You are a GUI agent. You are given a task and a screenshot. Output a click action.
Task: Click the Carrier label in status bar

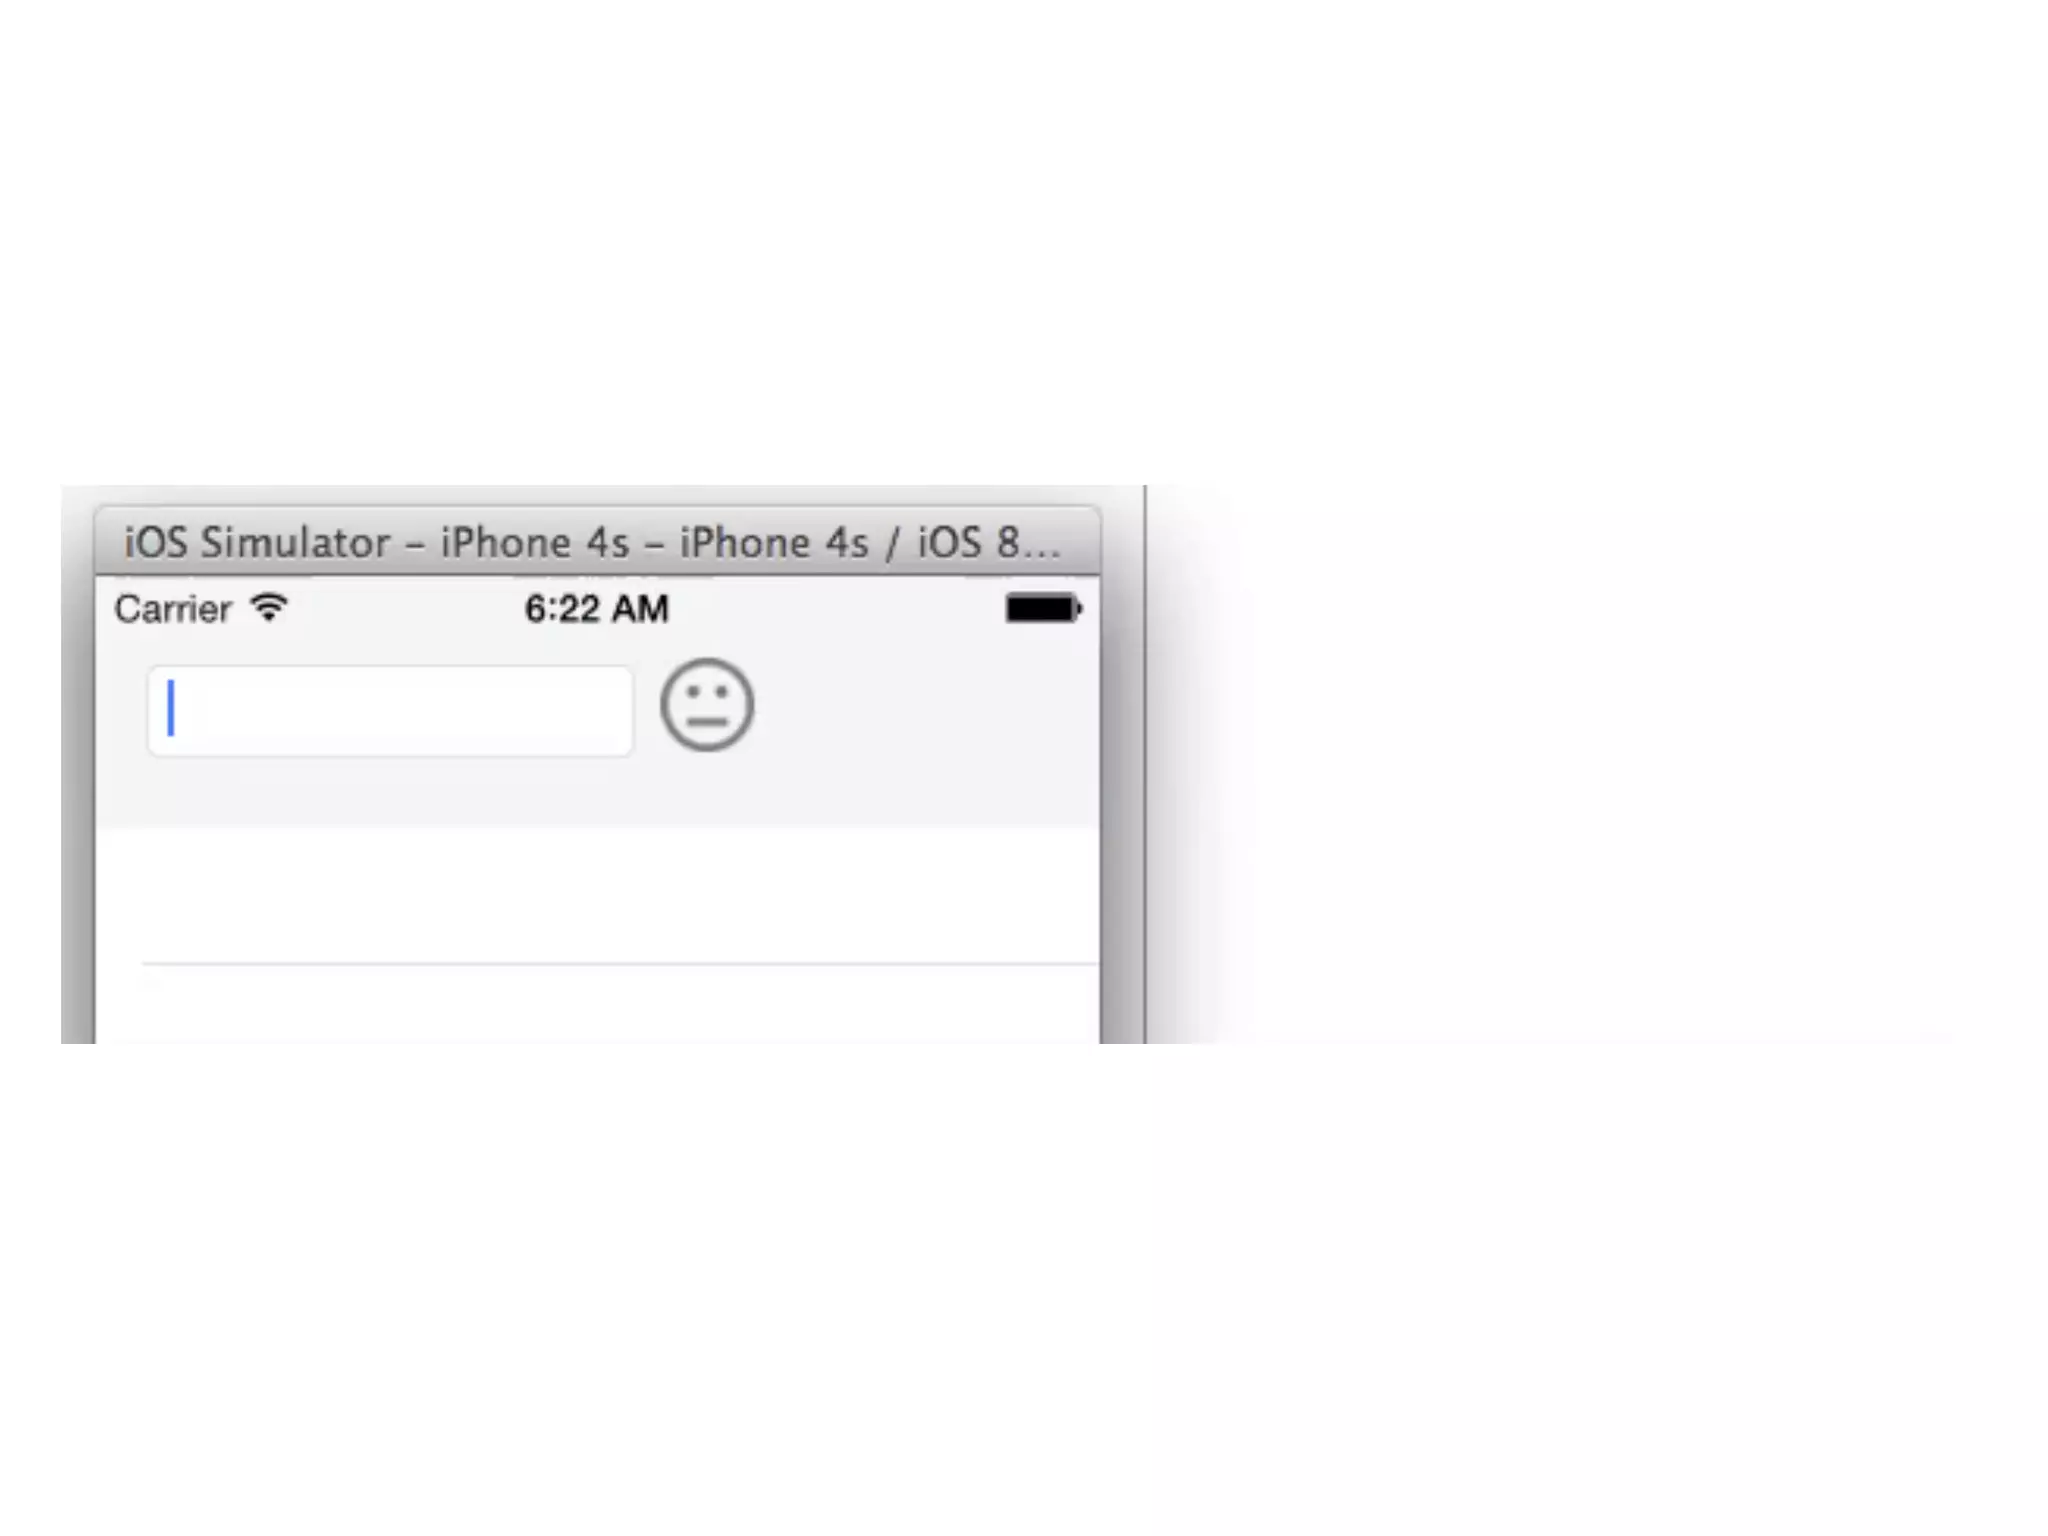tap(173, 609)
